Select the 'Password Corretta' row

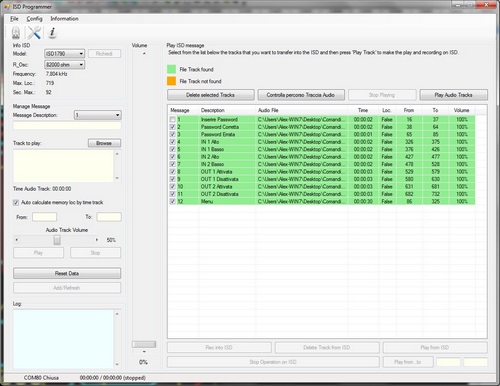coord(322,127)
